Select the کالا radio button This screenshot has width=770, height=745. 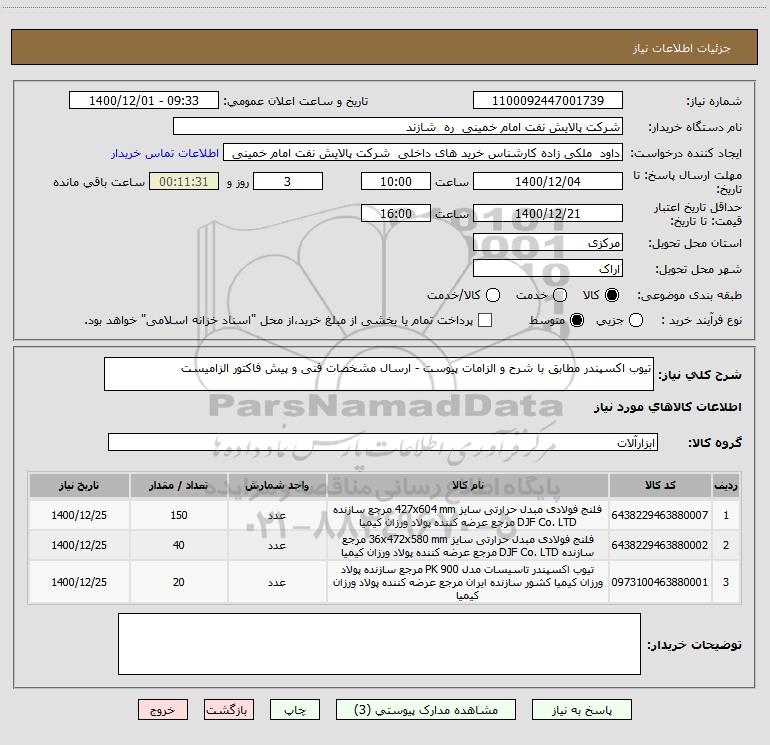click(x=612, y=295)
